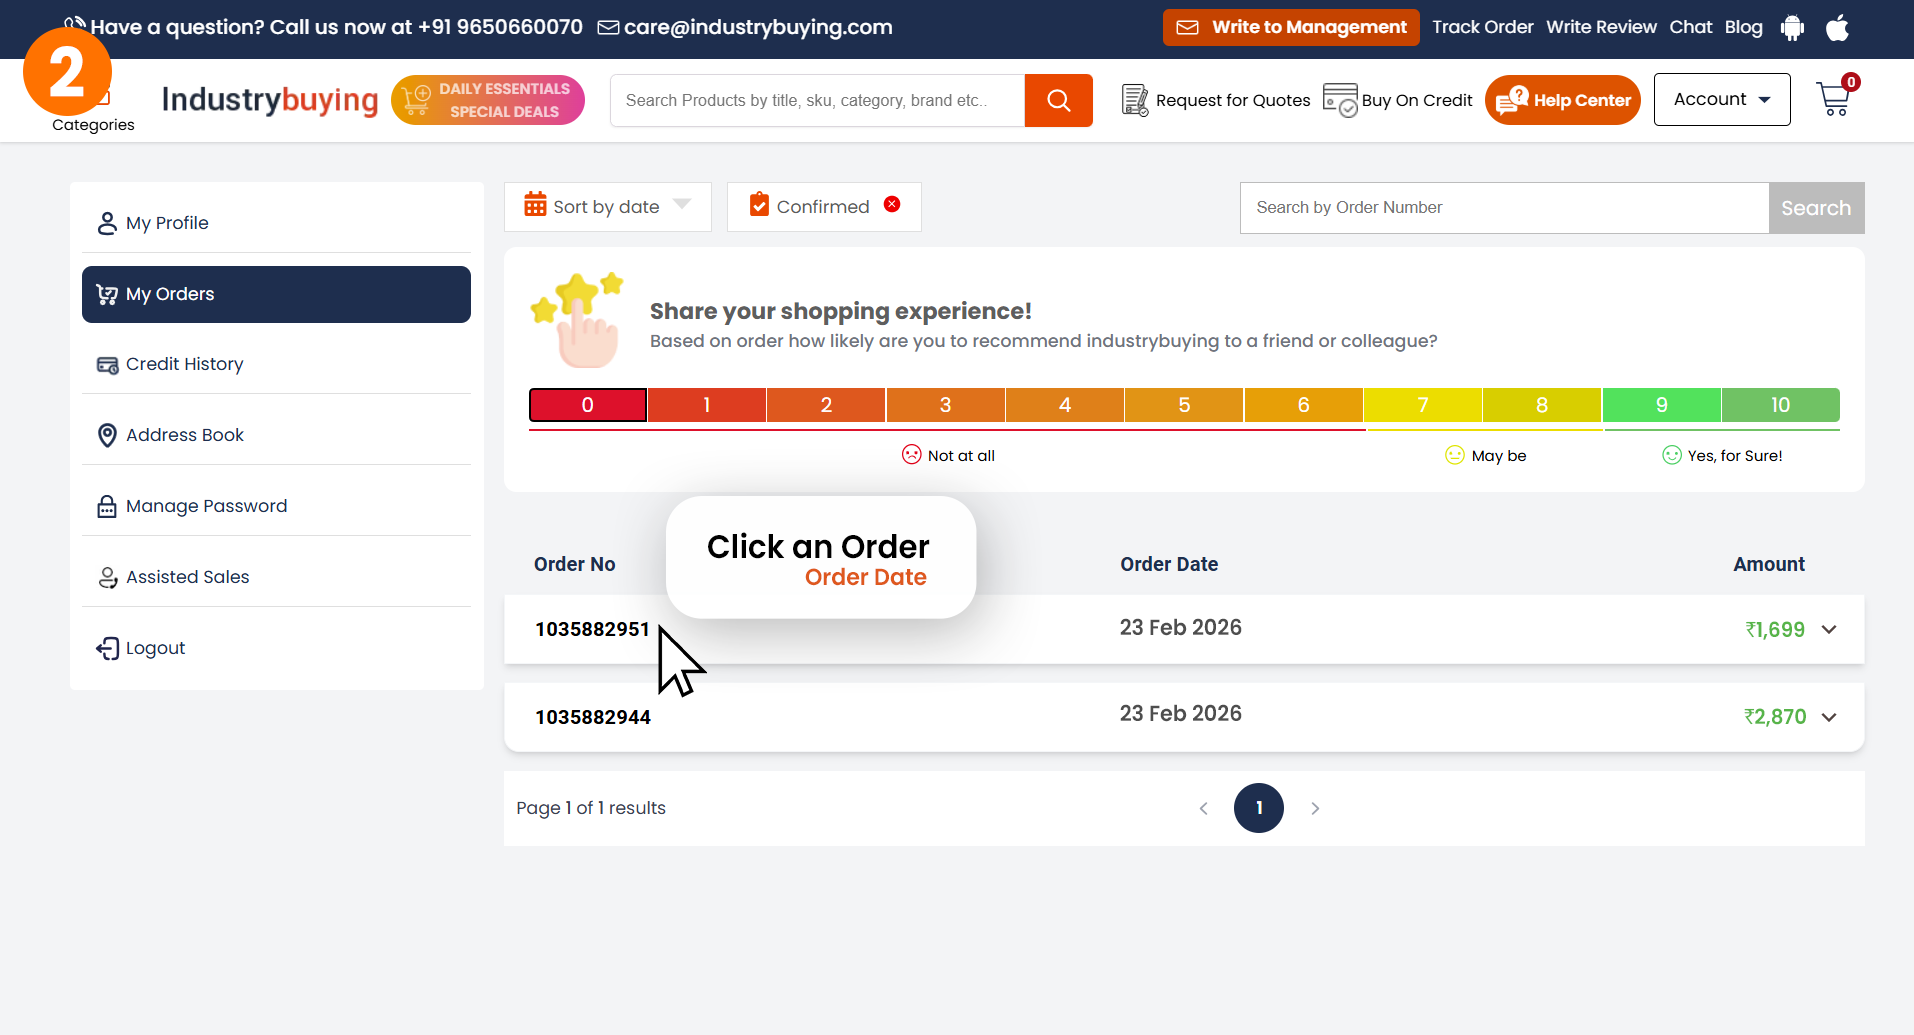Click the Buy On Credit icon
1914x1035 pixels.
coord(1340,100)
